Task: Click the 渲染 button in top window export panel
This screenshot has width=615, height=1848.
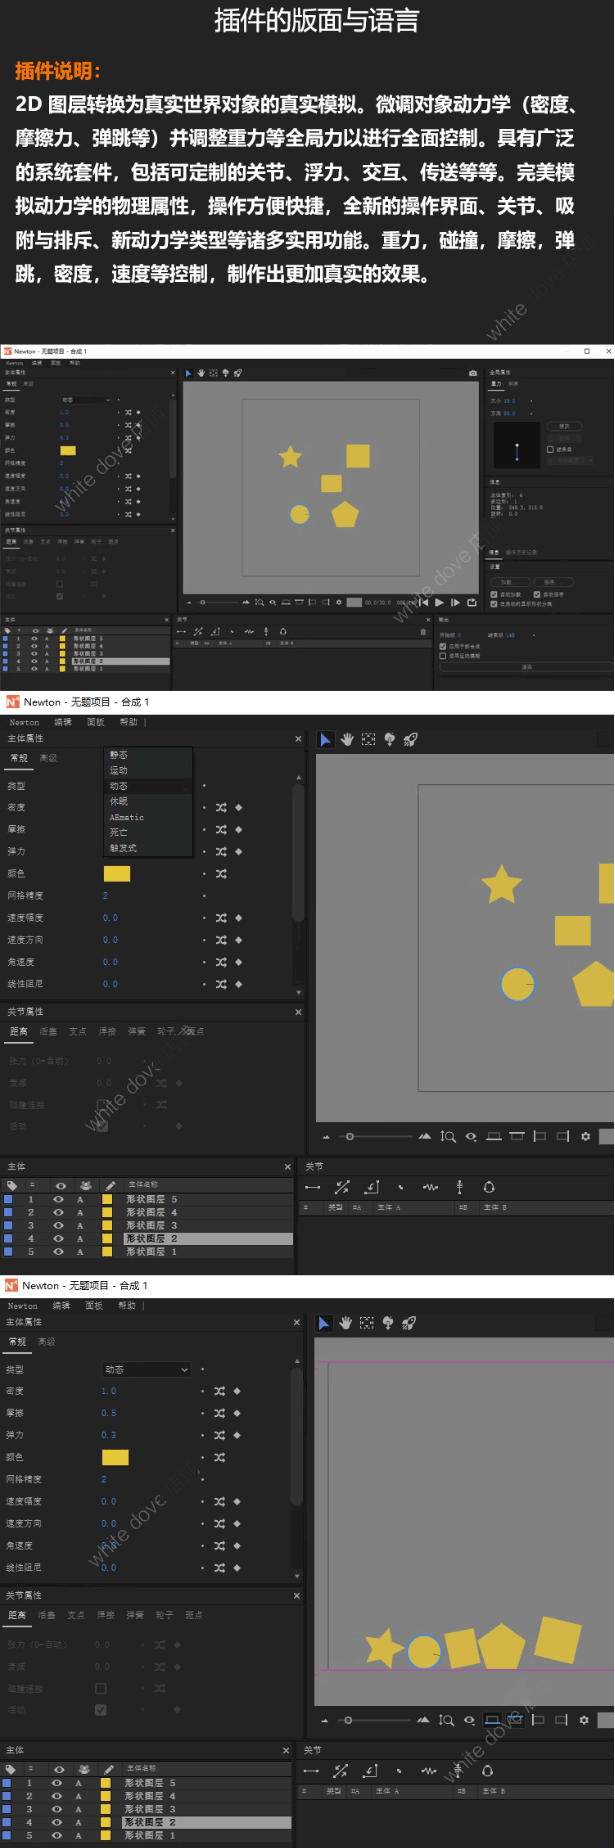Action: [526, 667]
